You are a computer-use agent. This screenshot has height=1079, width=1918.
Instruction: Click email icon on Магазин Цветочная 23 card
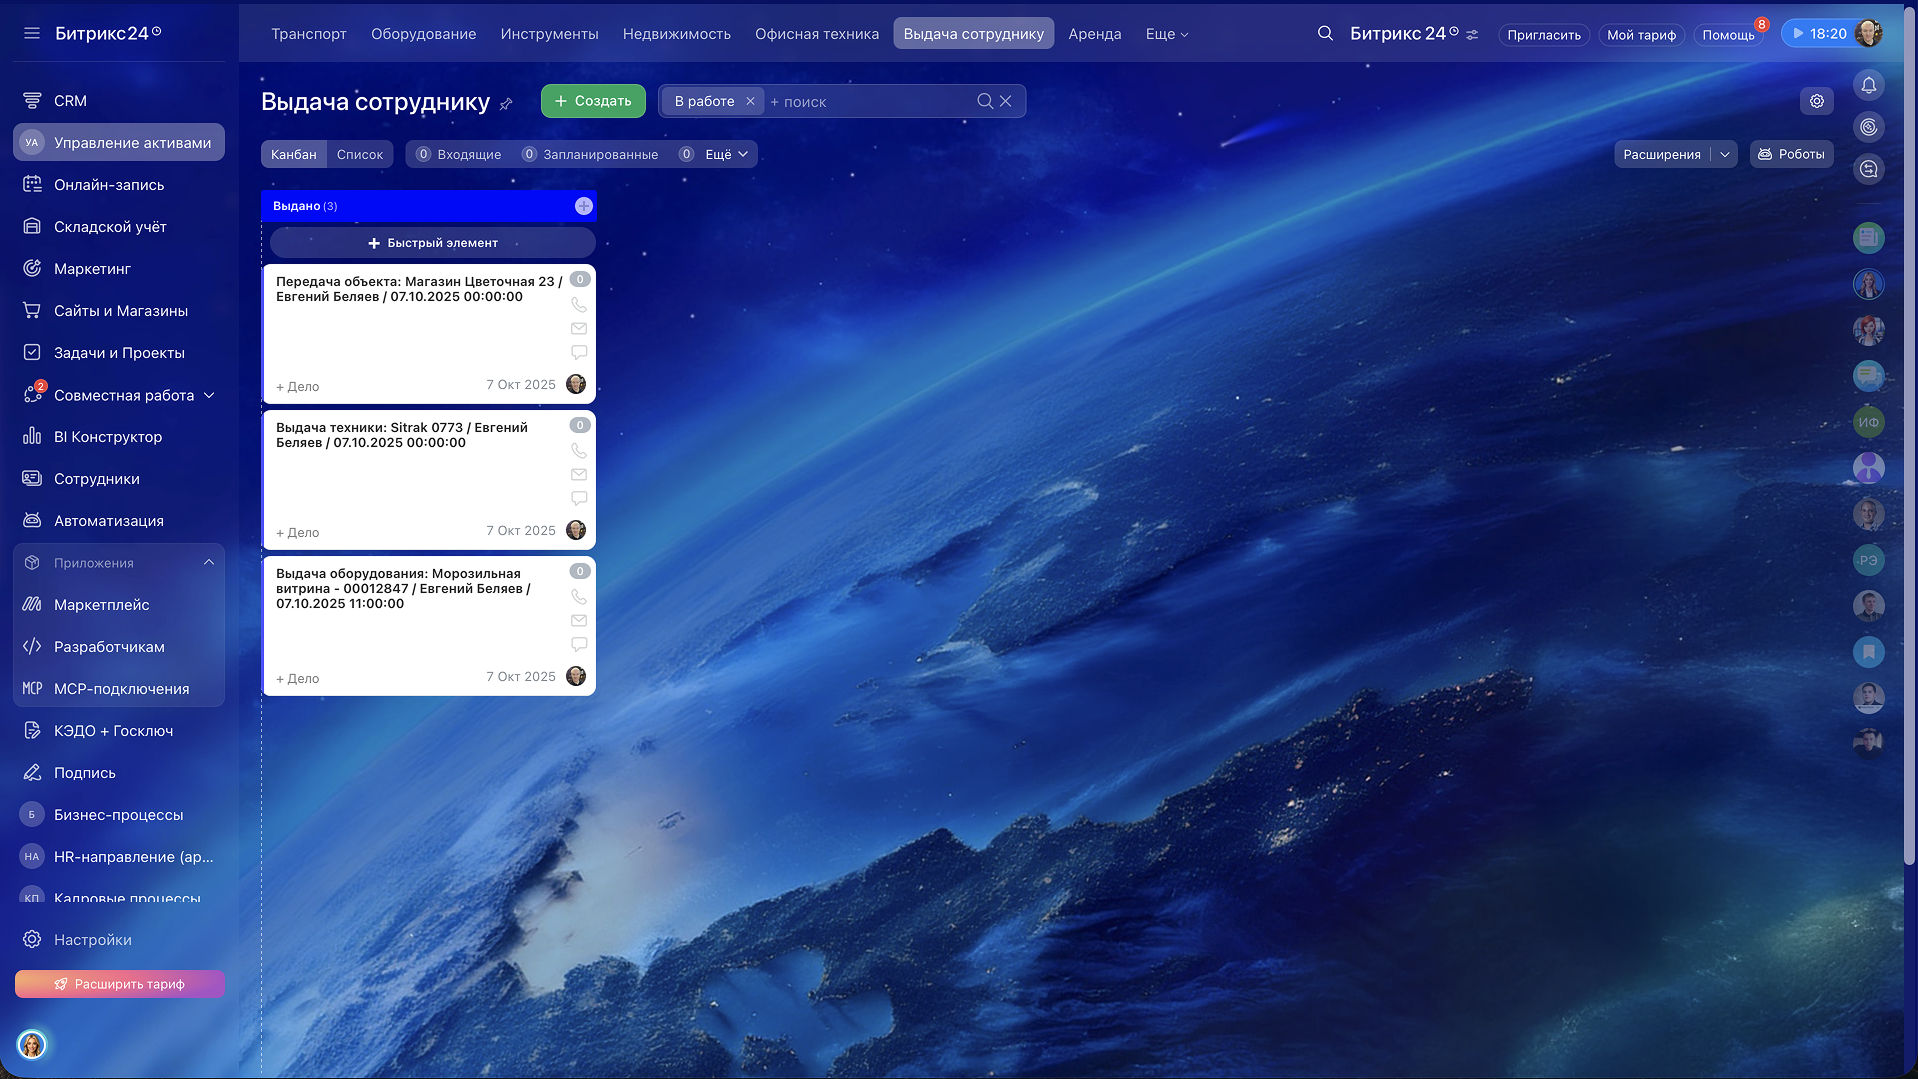click(x=579, y=329)
